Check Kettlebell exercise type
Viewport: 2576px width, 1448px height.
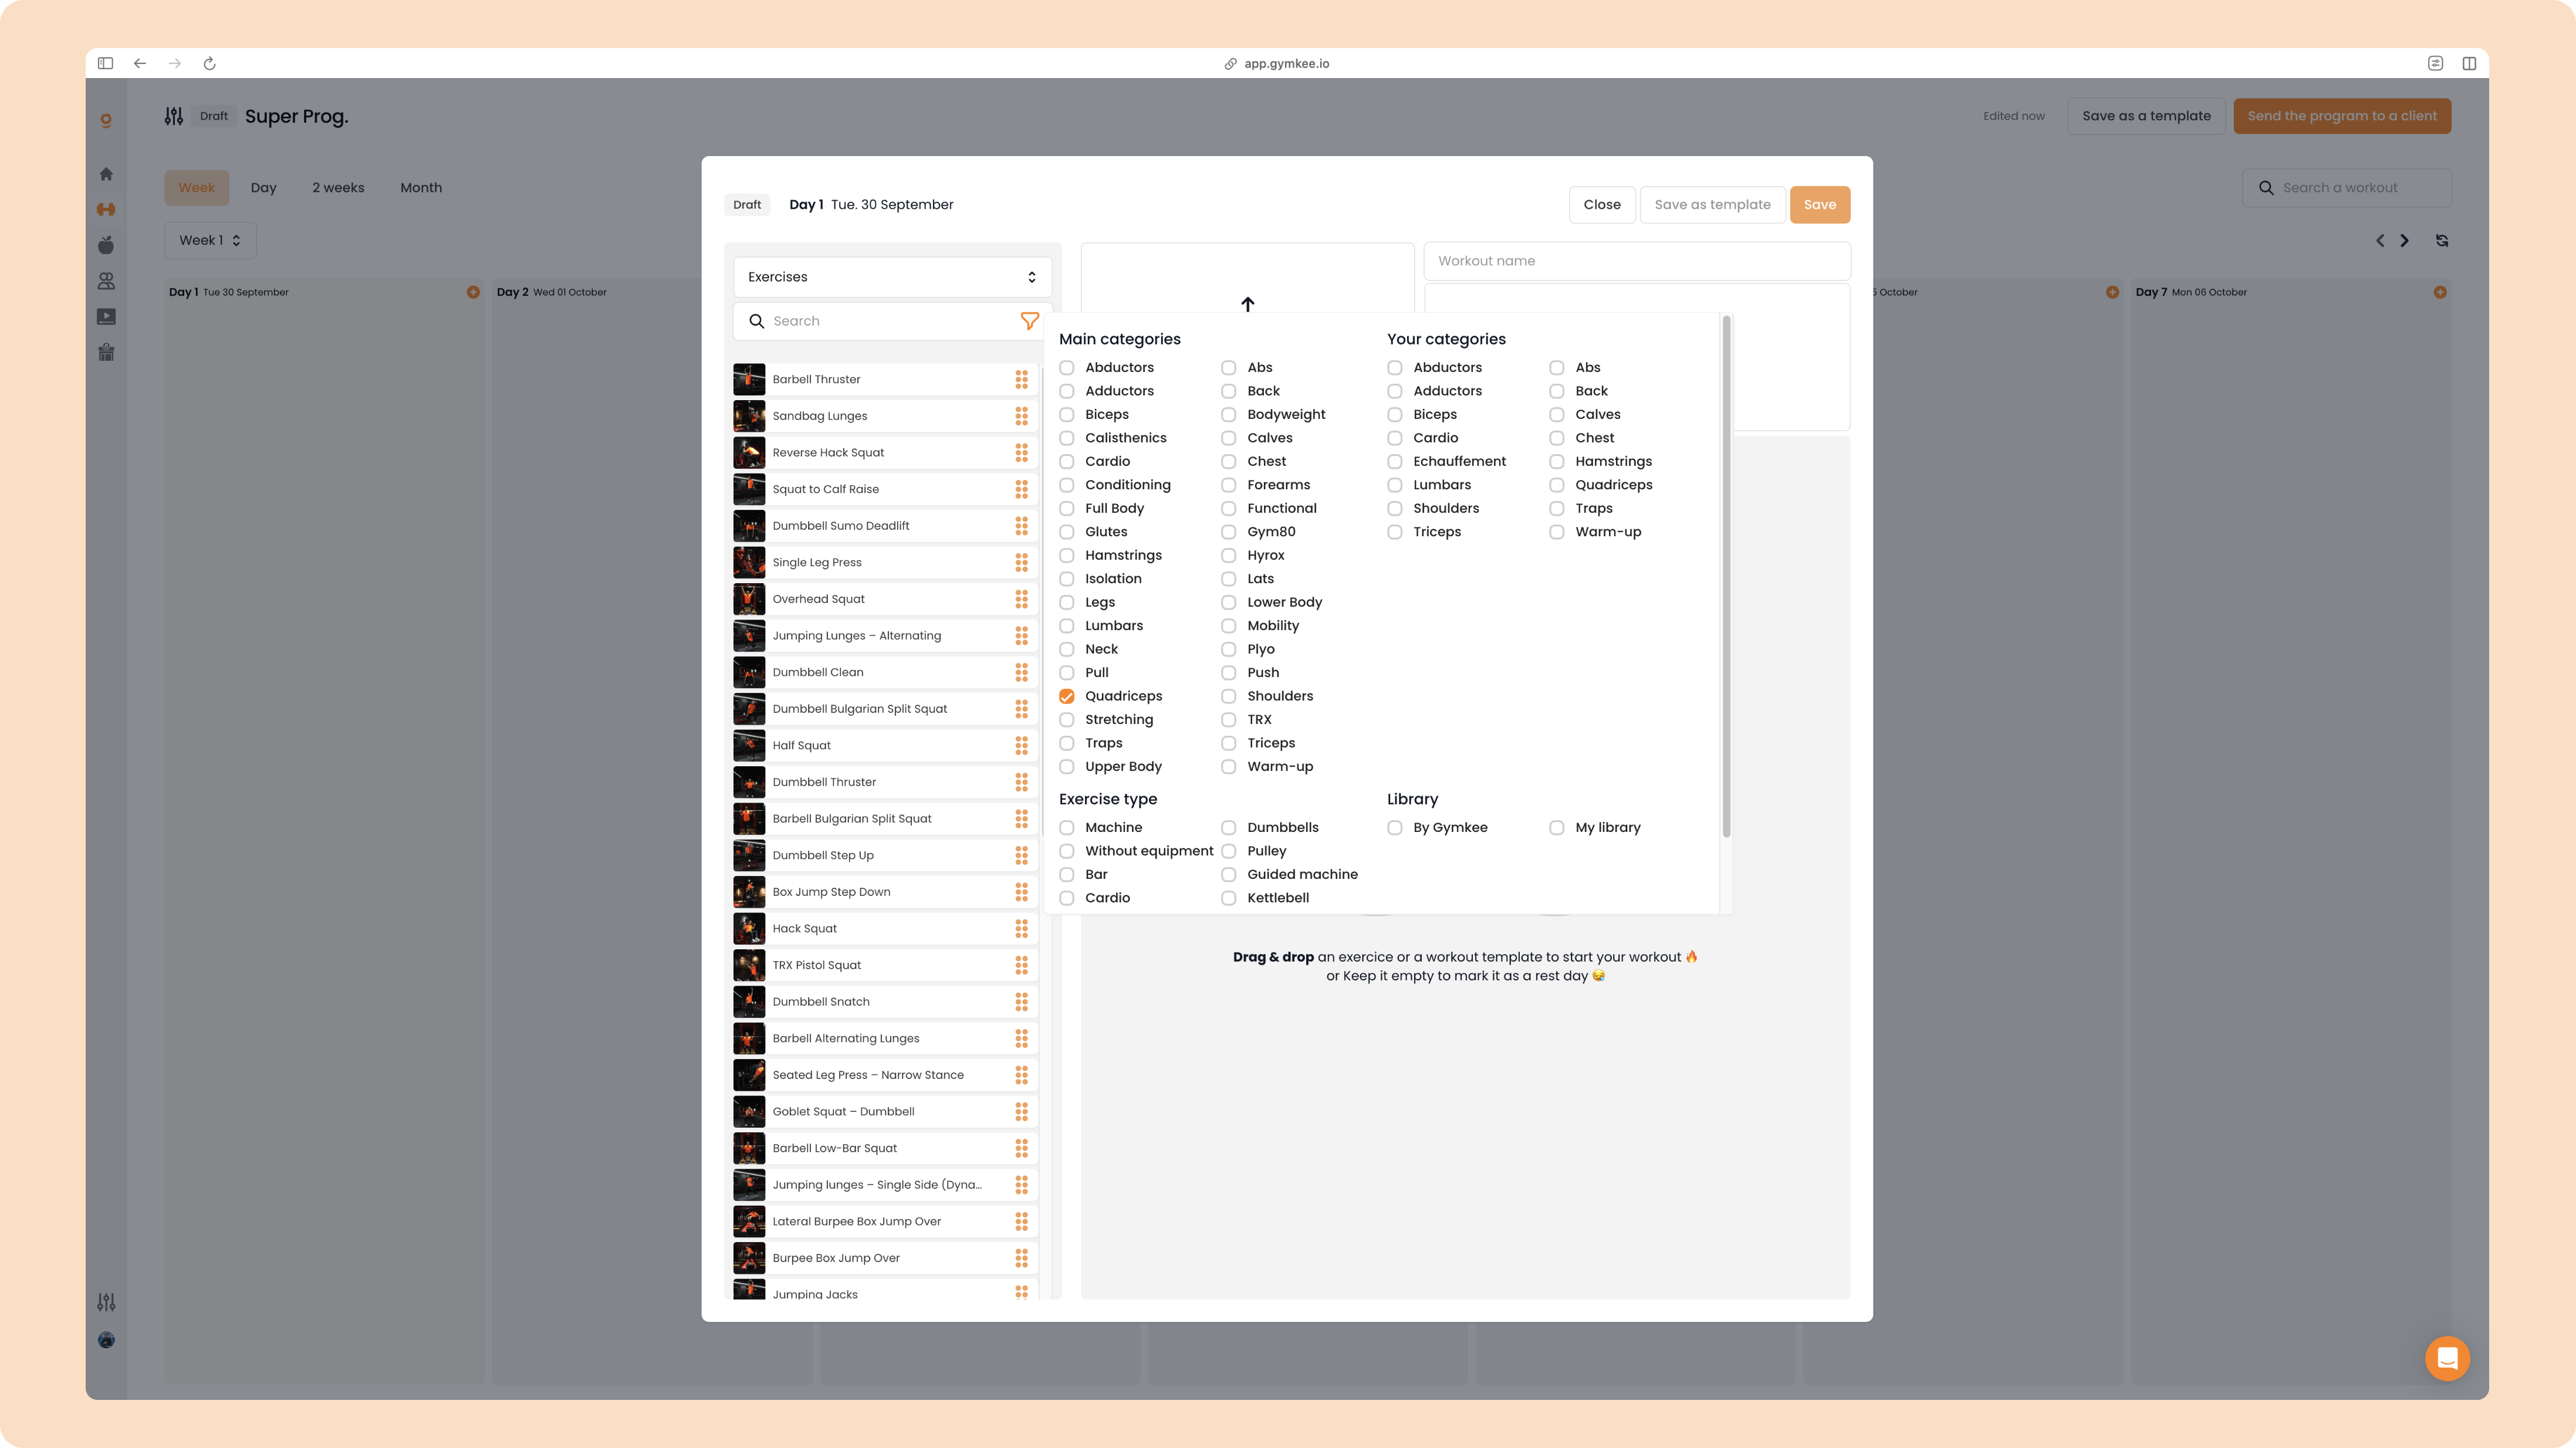(x=1229, y=898)
